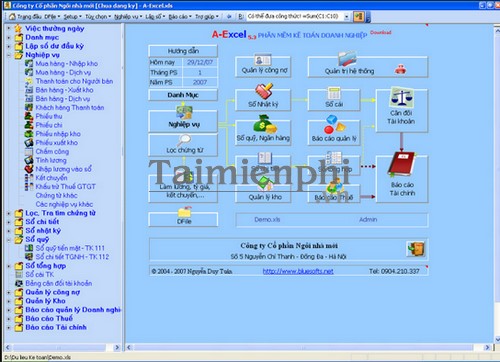500x362 pixels.
Task: Open Quản trị hệ thống dashboard button
Action: pyautogui.click(x=368, y=67)
